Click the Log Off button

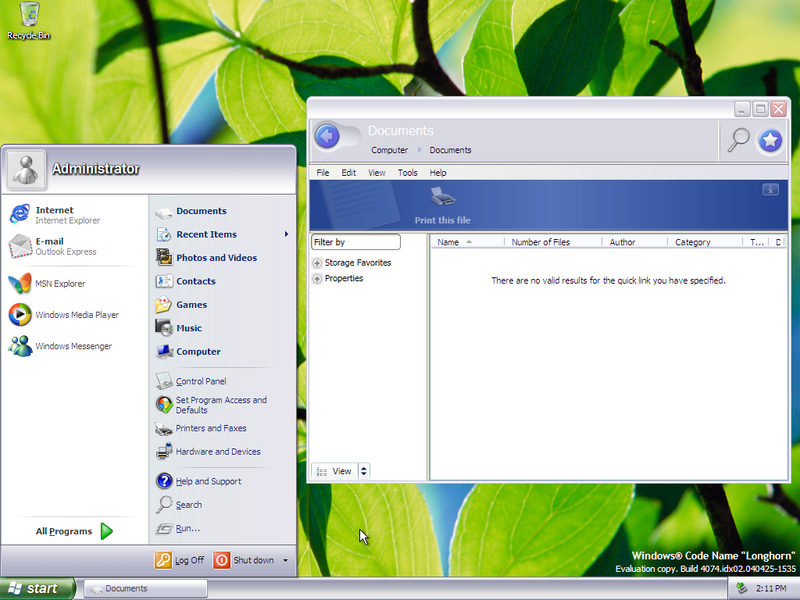180,560
